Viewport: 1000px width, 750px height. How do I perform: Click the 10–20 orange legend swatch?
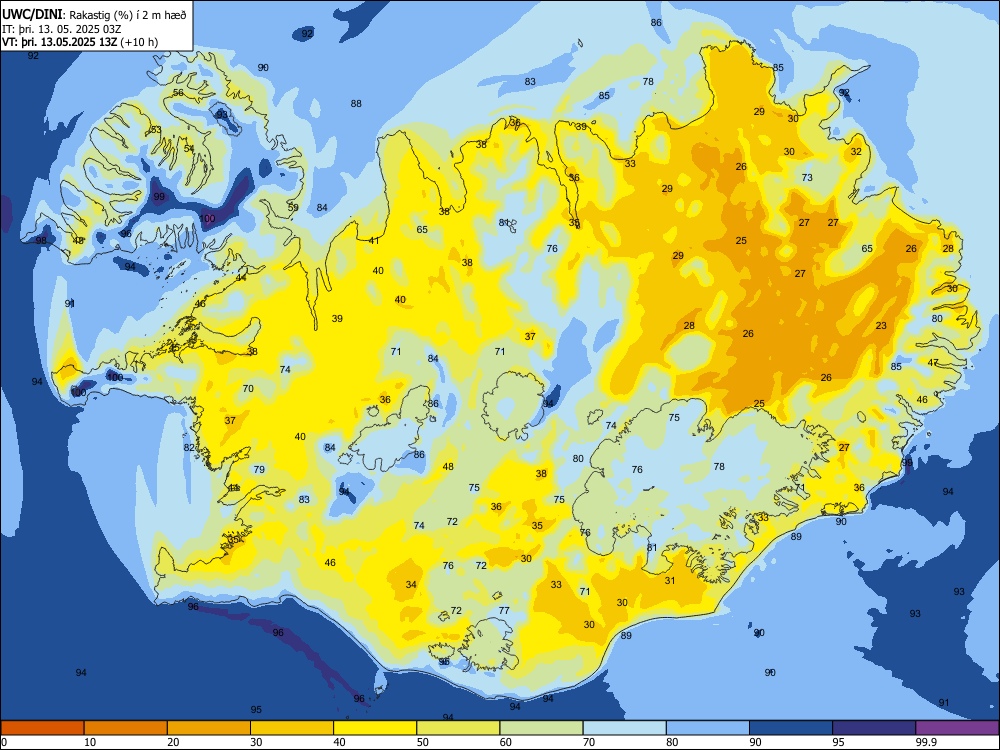[126, 728]
